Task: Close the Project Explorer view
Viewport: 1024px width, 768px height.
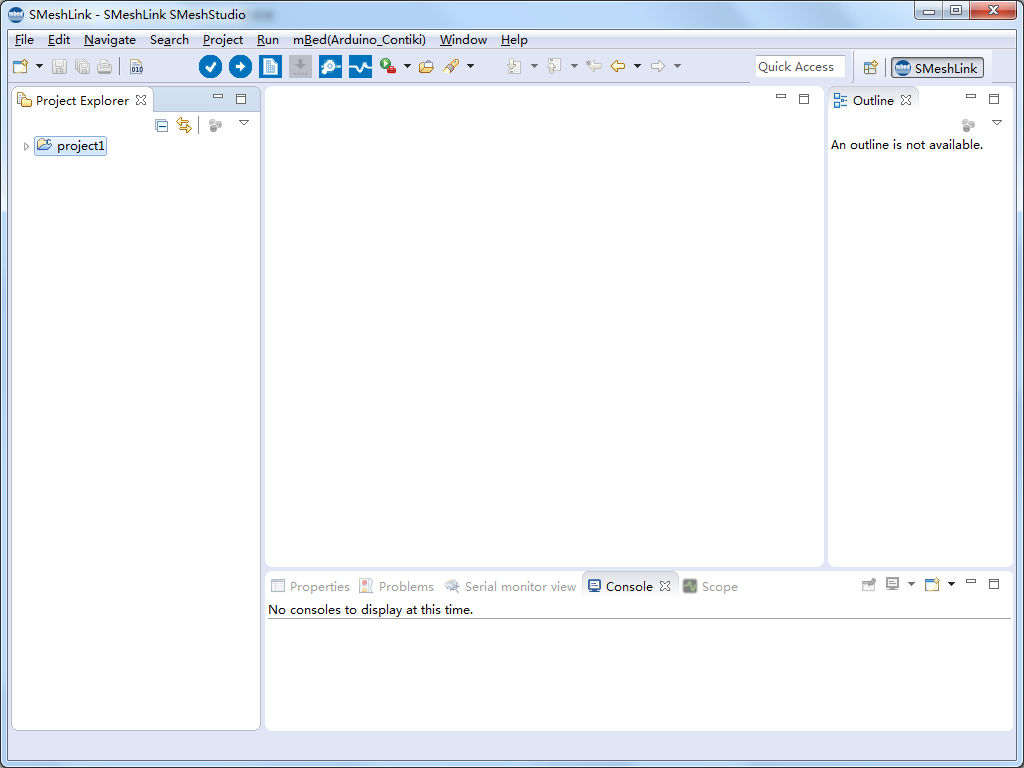Action: pos(140,101)
